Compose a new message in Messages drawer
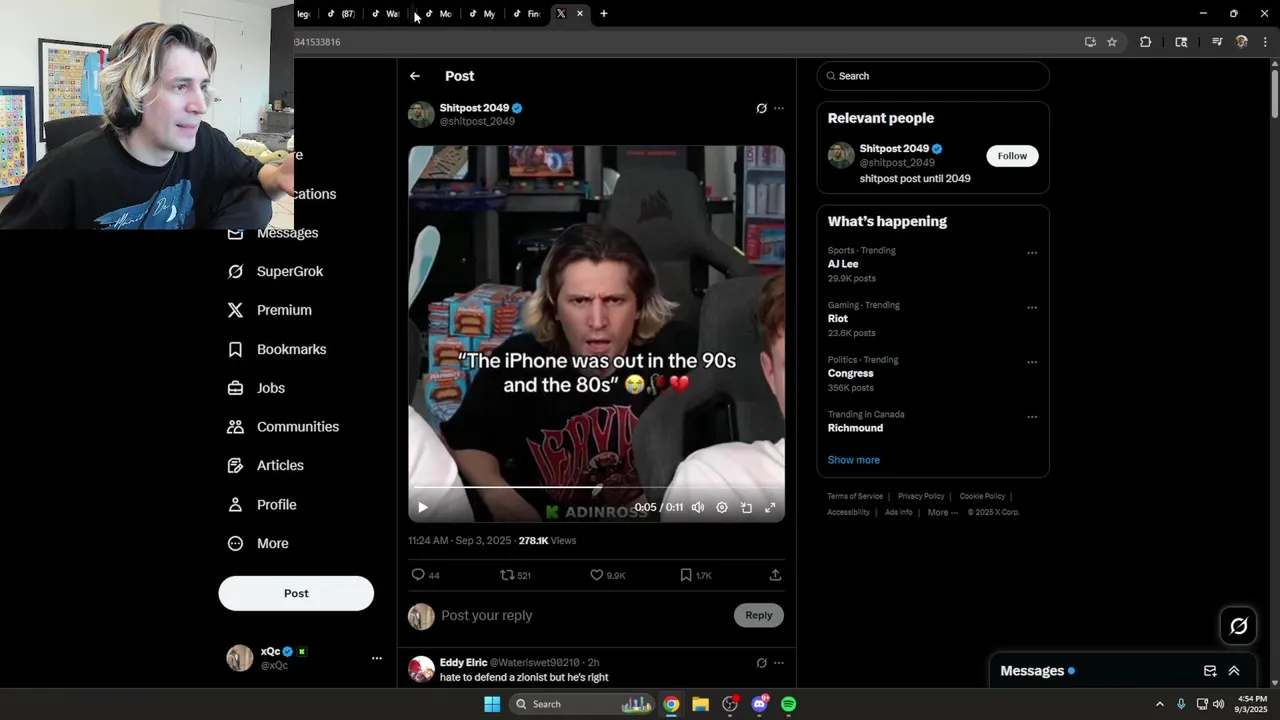This screenshot has width=1280, height=720. [1210, 671]
